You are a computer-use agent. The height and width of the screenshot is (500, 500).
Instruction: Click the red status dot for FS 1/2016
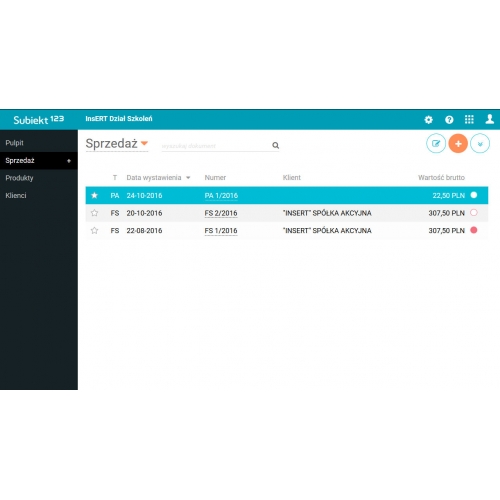tap(474, 230)
